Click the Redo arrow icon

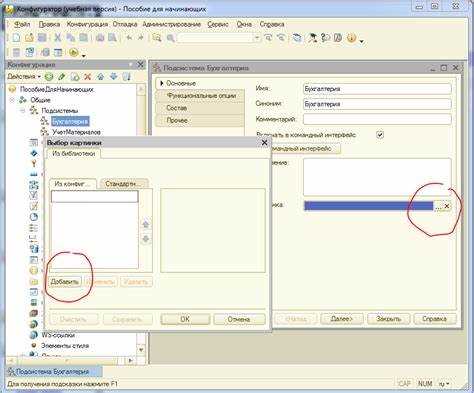pyautogui.click(x=141, y=38)
